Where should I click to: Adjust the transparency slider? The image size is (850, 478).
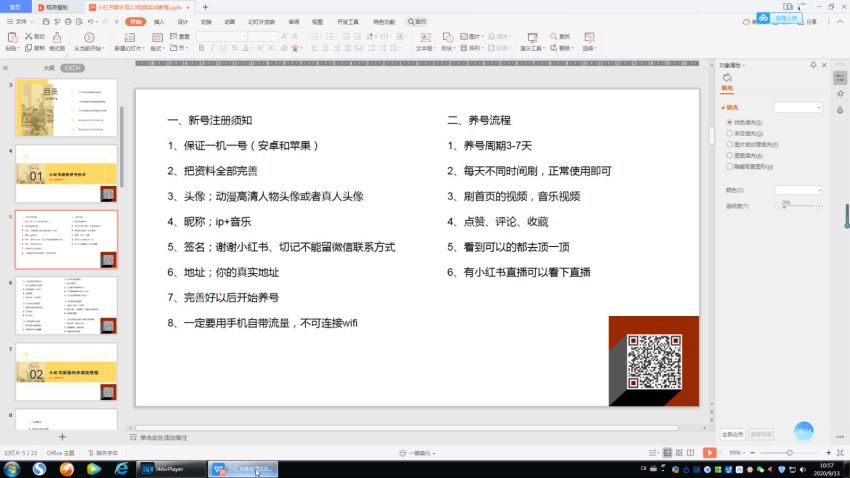click(799, 206)
